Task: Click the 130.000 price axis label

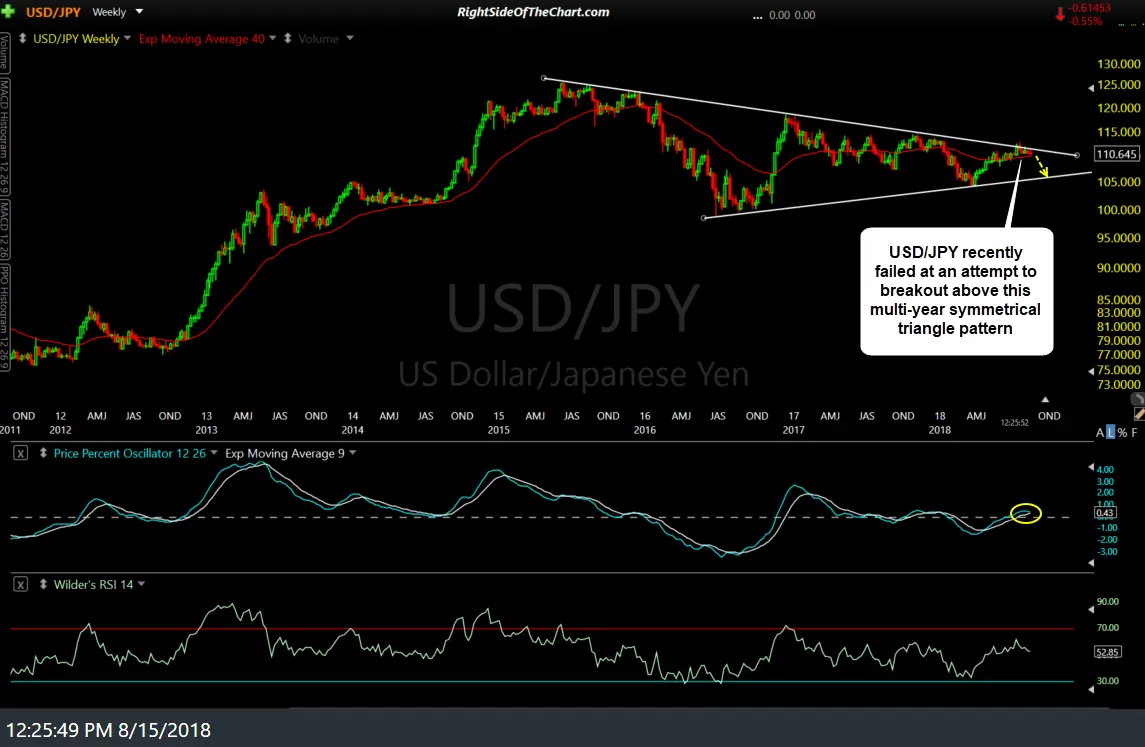Action: 1118,64
